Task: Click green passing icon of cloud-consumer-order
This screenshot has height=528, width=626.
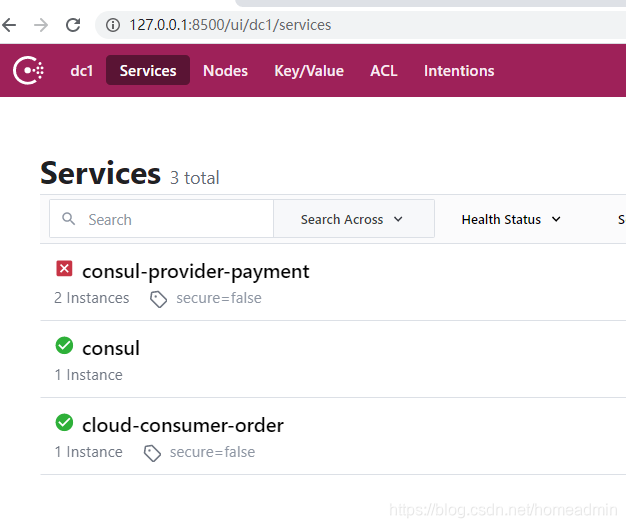Action: click(64, 422)
